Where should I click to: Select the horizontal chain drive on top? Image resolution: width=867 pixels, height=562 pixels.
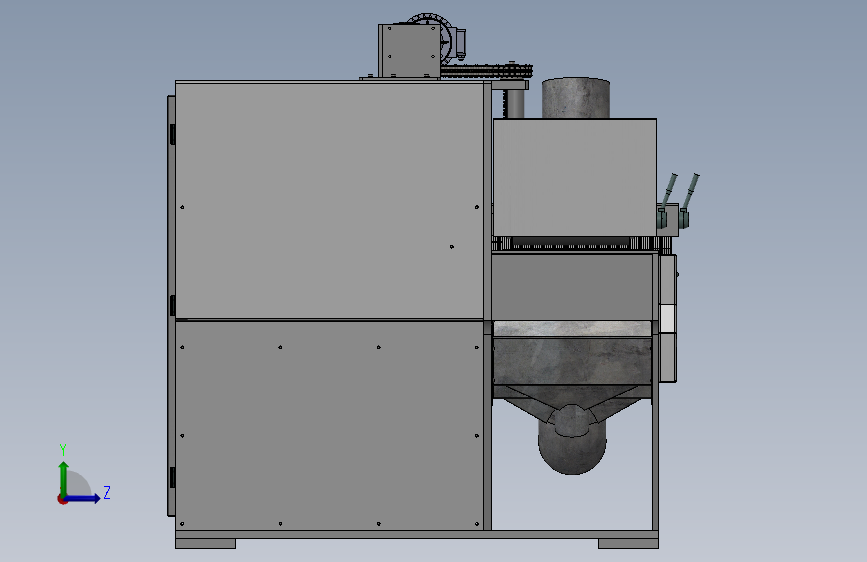[487, 71]
